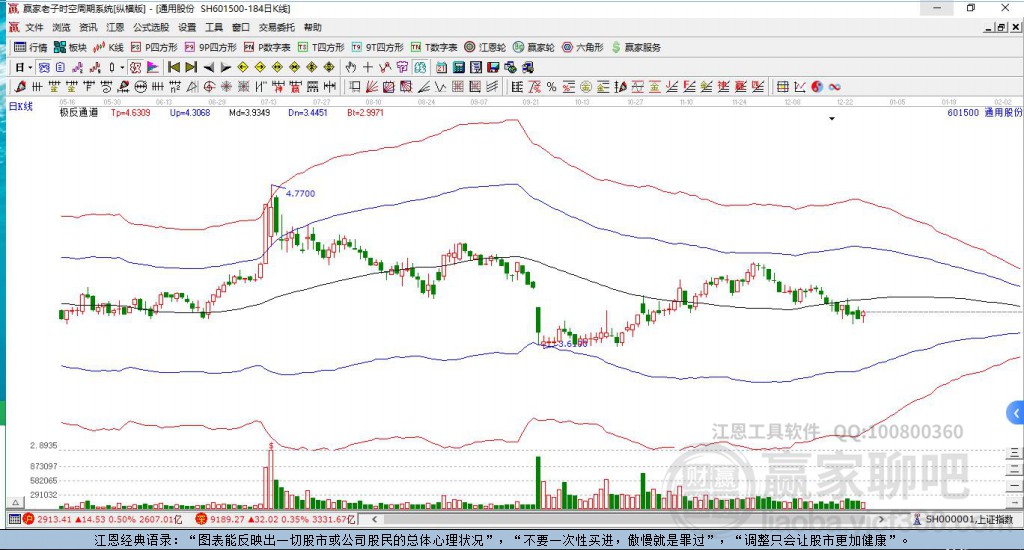Open the 窗口 menu
Viewport: 1024px width, 550px height.
click(x=241, y=27)
